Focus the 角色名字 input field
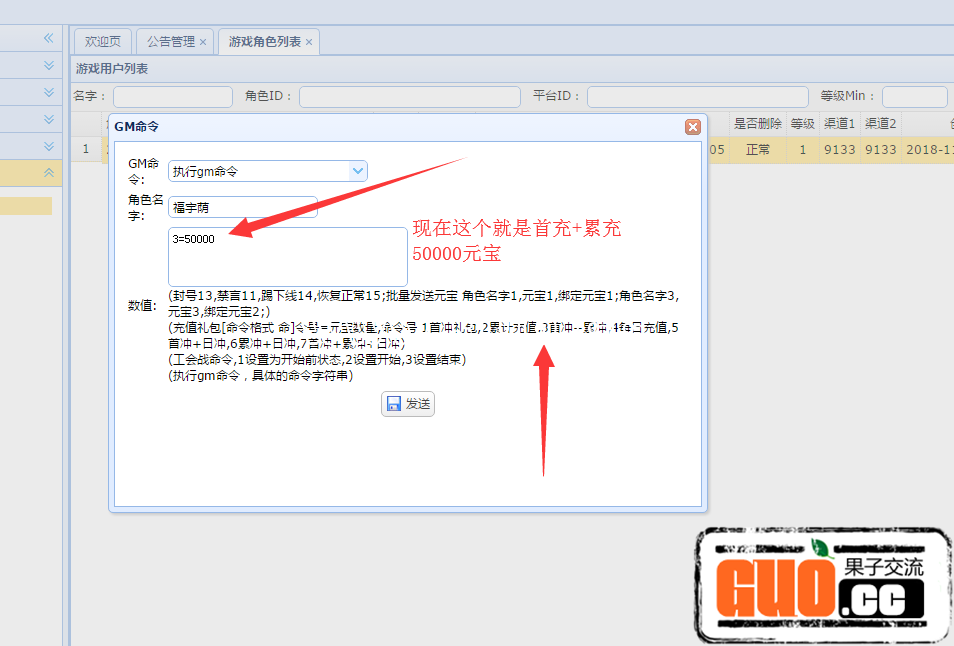Screen dimensions: 954x646 [243, 207]
